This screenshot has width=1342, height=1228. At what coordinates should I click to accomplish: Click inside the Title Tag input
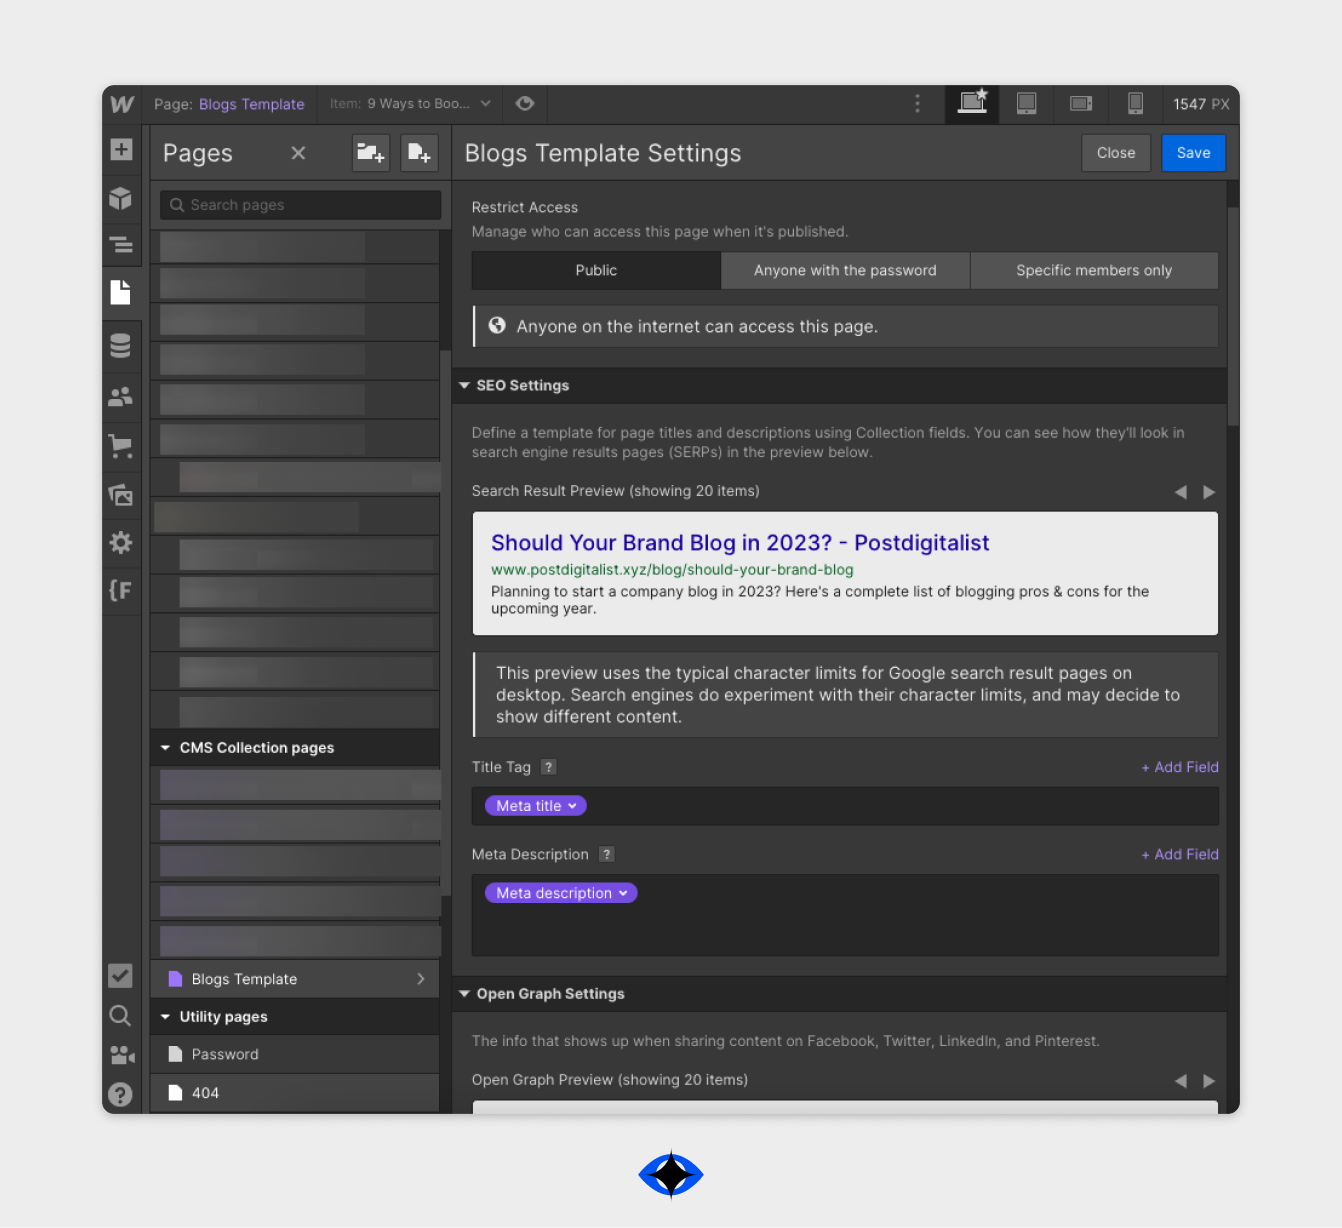845,805
